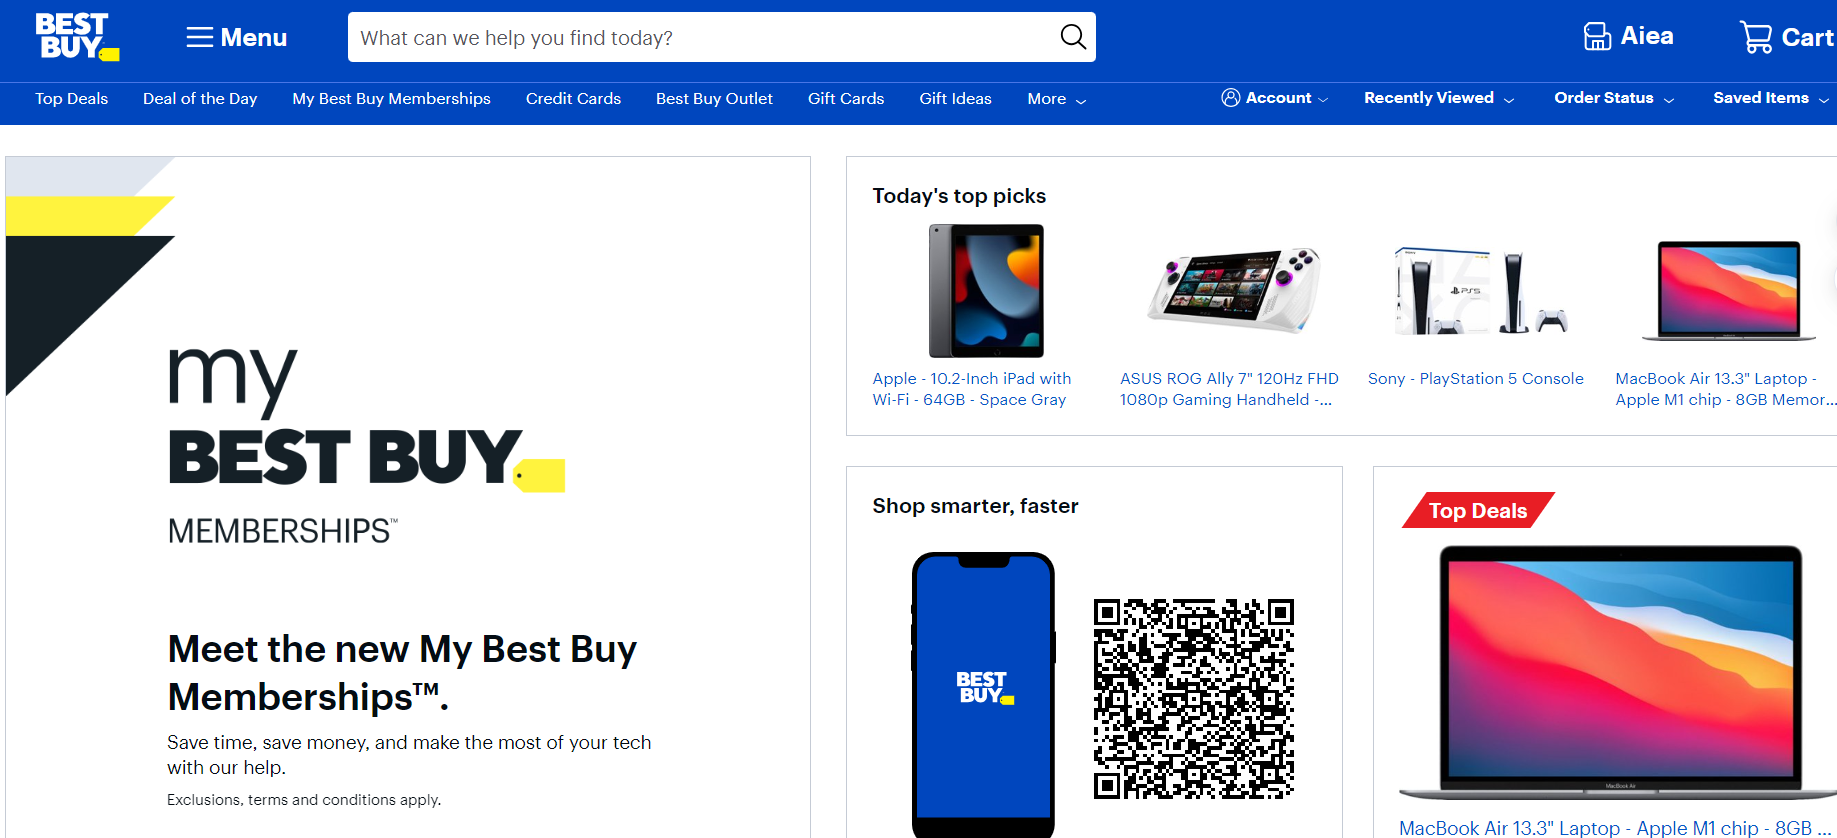
Task: Open the Sony PlayStation 5 Console link
Action: click(x=1475, y=379)
